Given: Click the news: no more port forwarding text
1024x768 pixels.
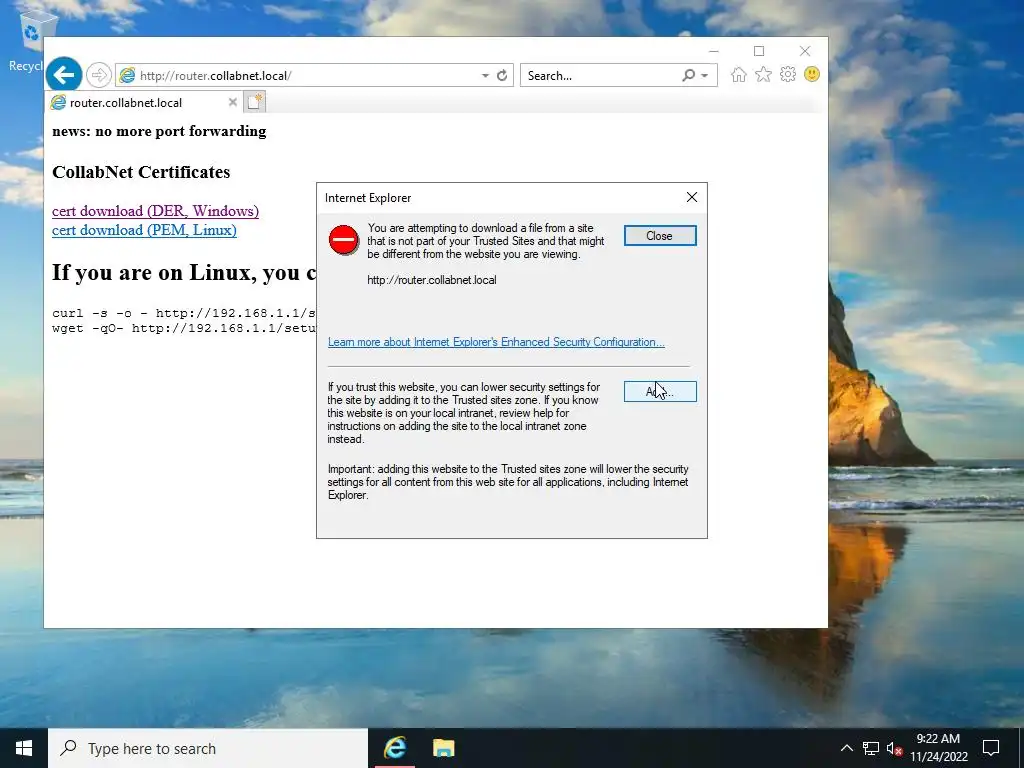Looking at the screenshot, I should pos(159,131).
